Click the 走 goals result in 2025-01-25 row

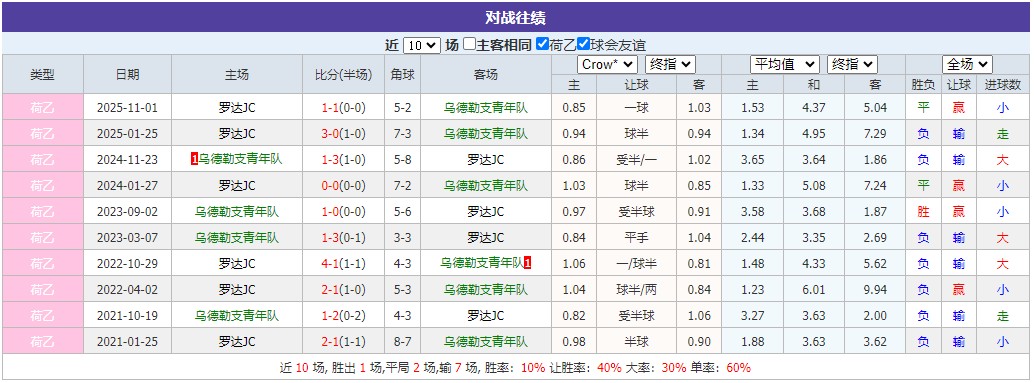(1002, 134)
